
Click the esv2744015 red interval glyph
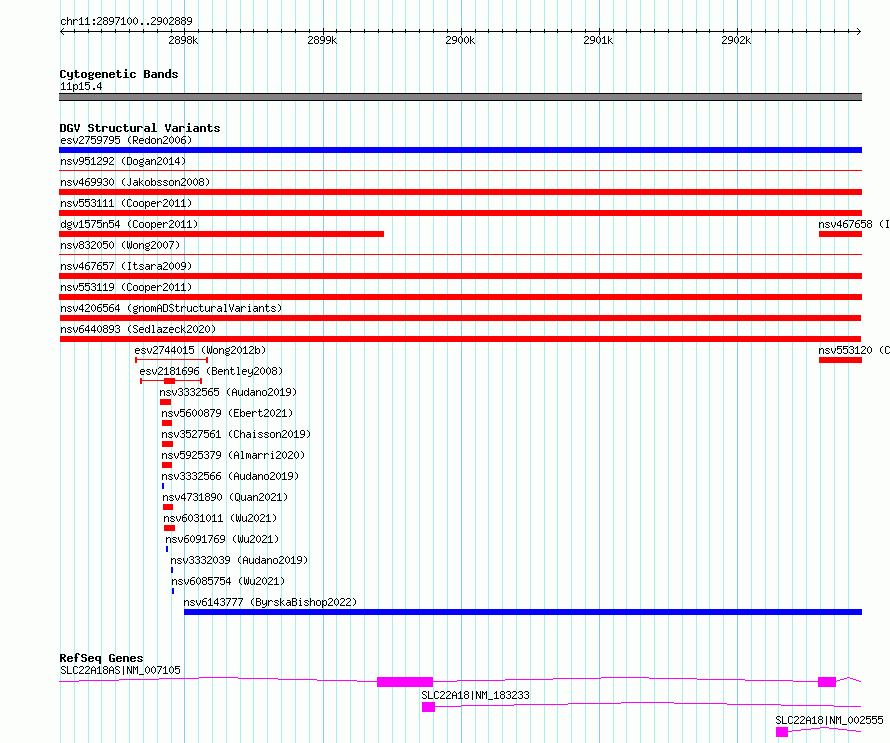click(x=171, y=360)
